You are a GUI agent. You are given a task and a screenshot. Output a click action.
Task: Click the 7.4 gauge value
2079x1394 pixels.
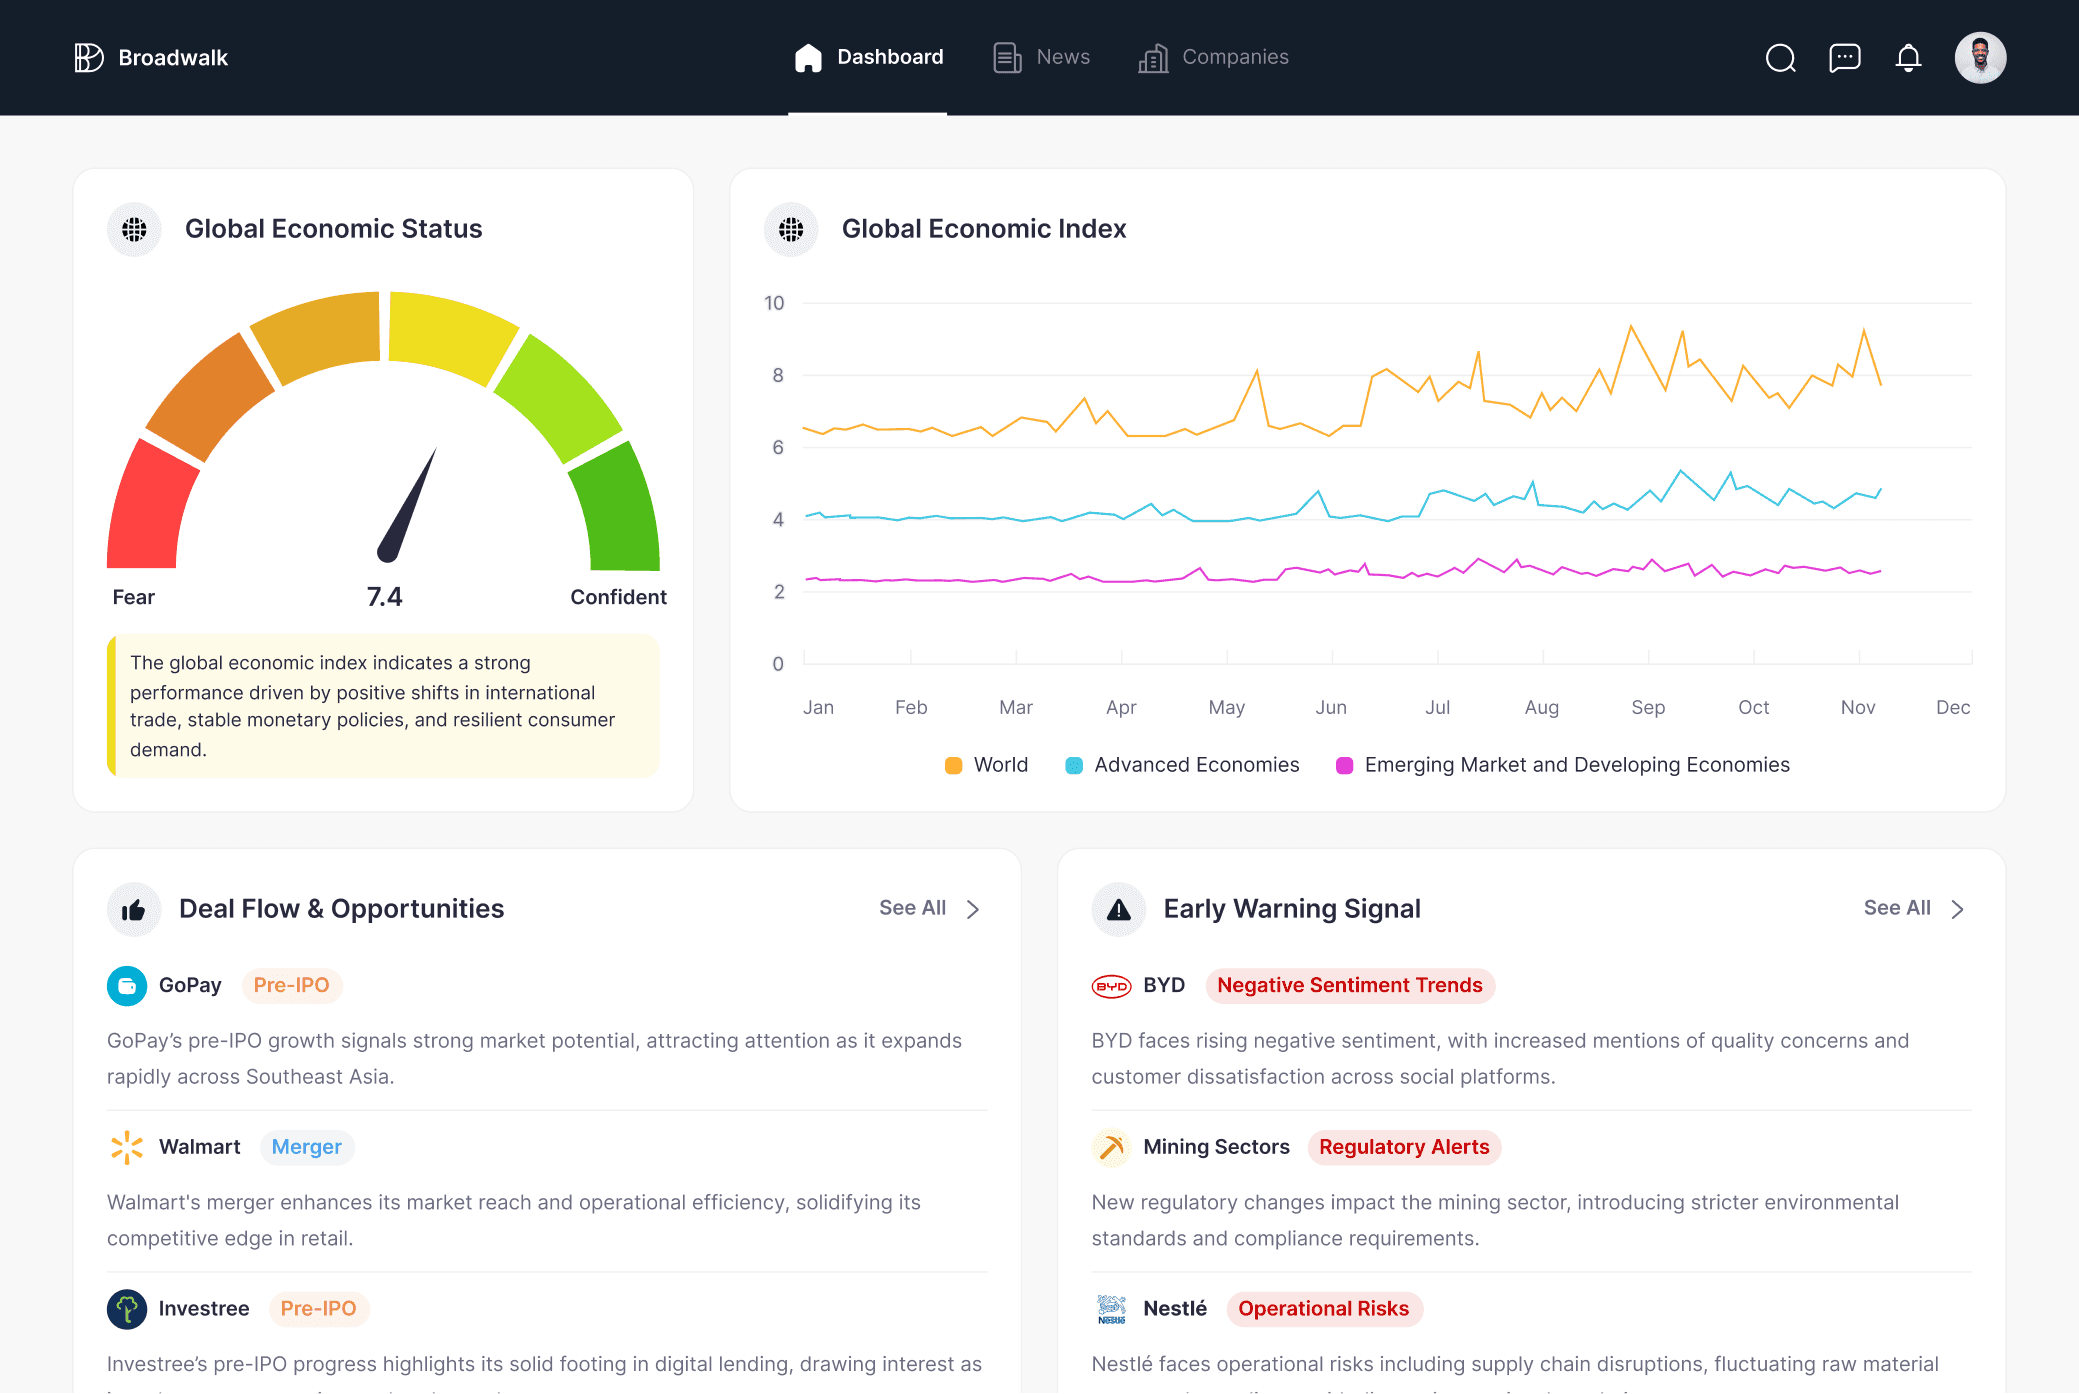384,597
